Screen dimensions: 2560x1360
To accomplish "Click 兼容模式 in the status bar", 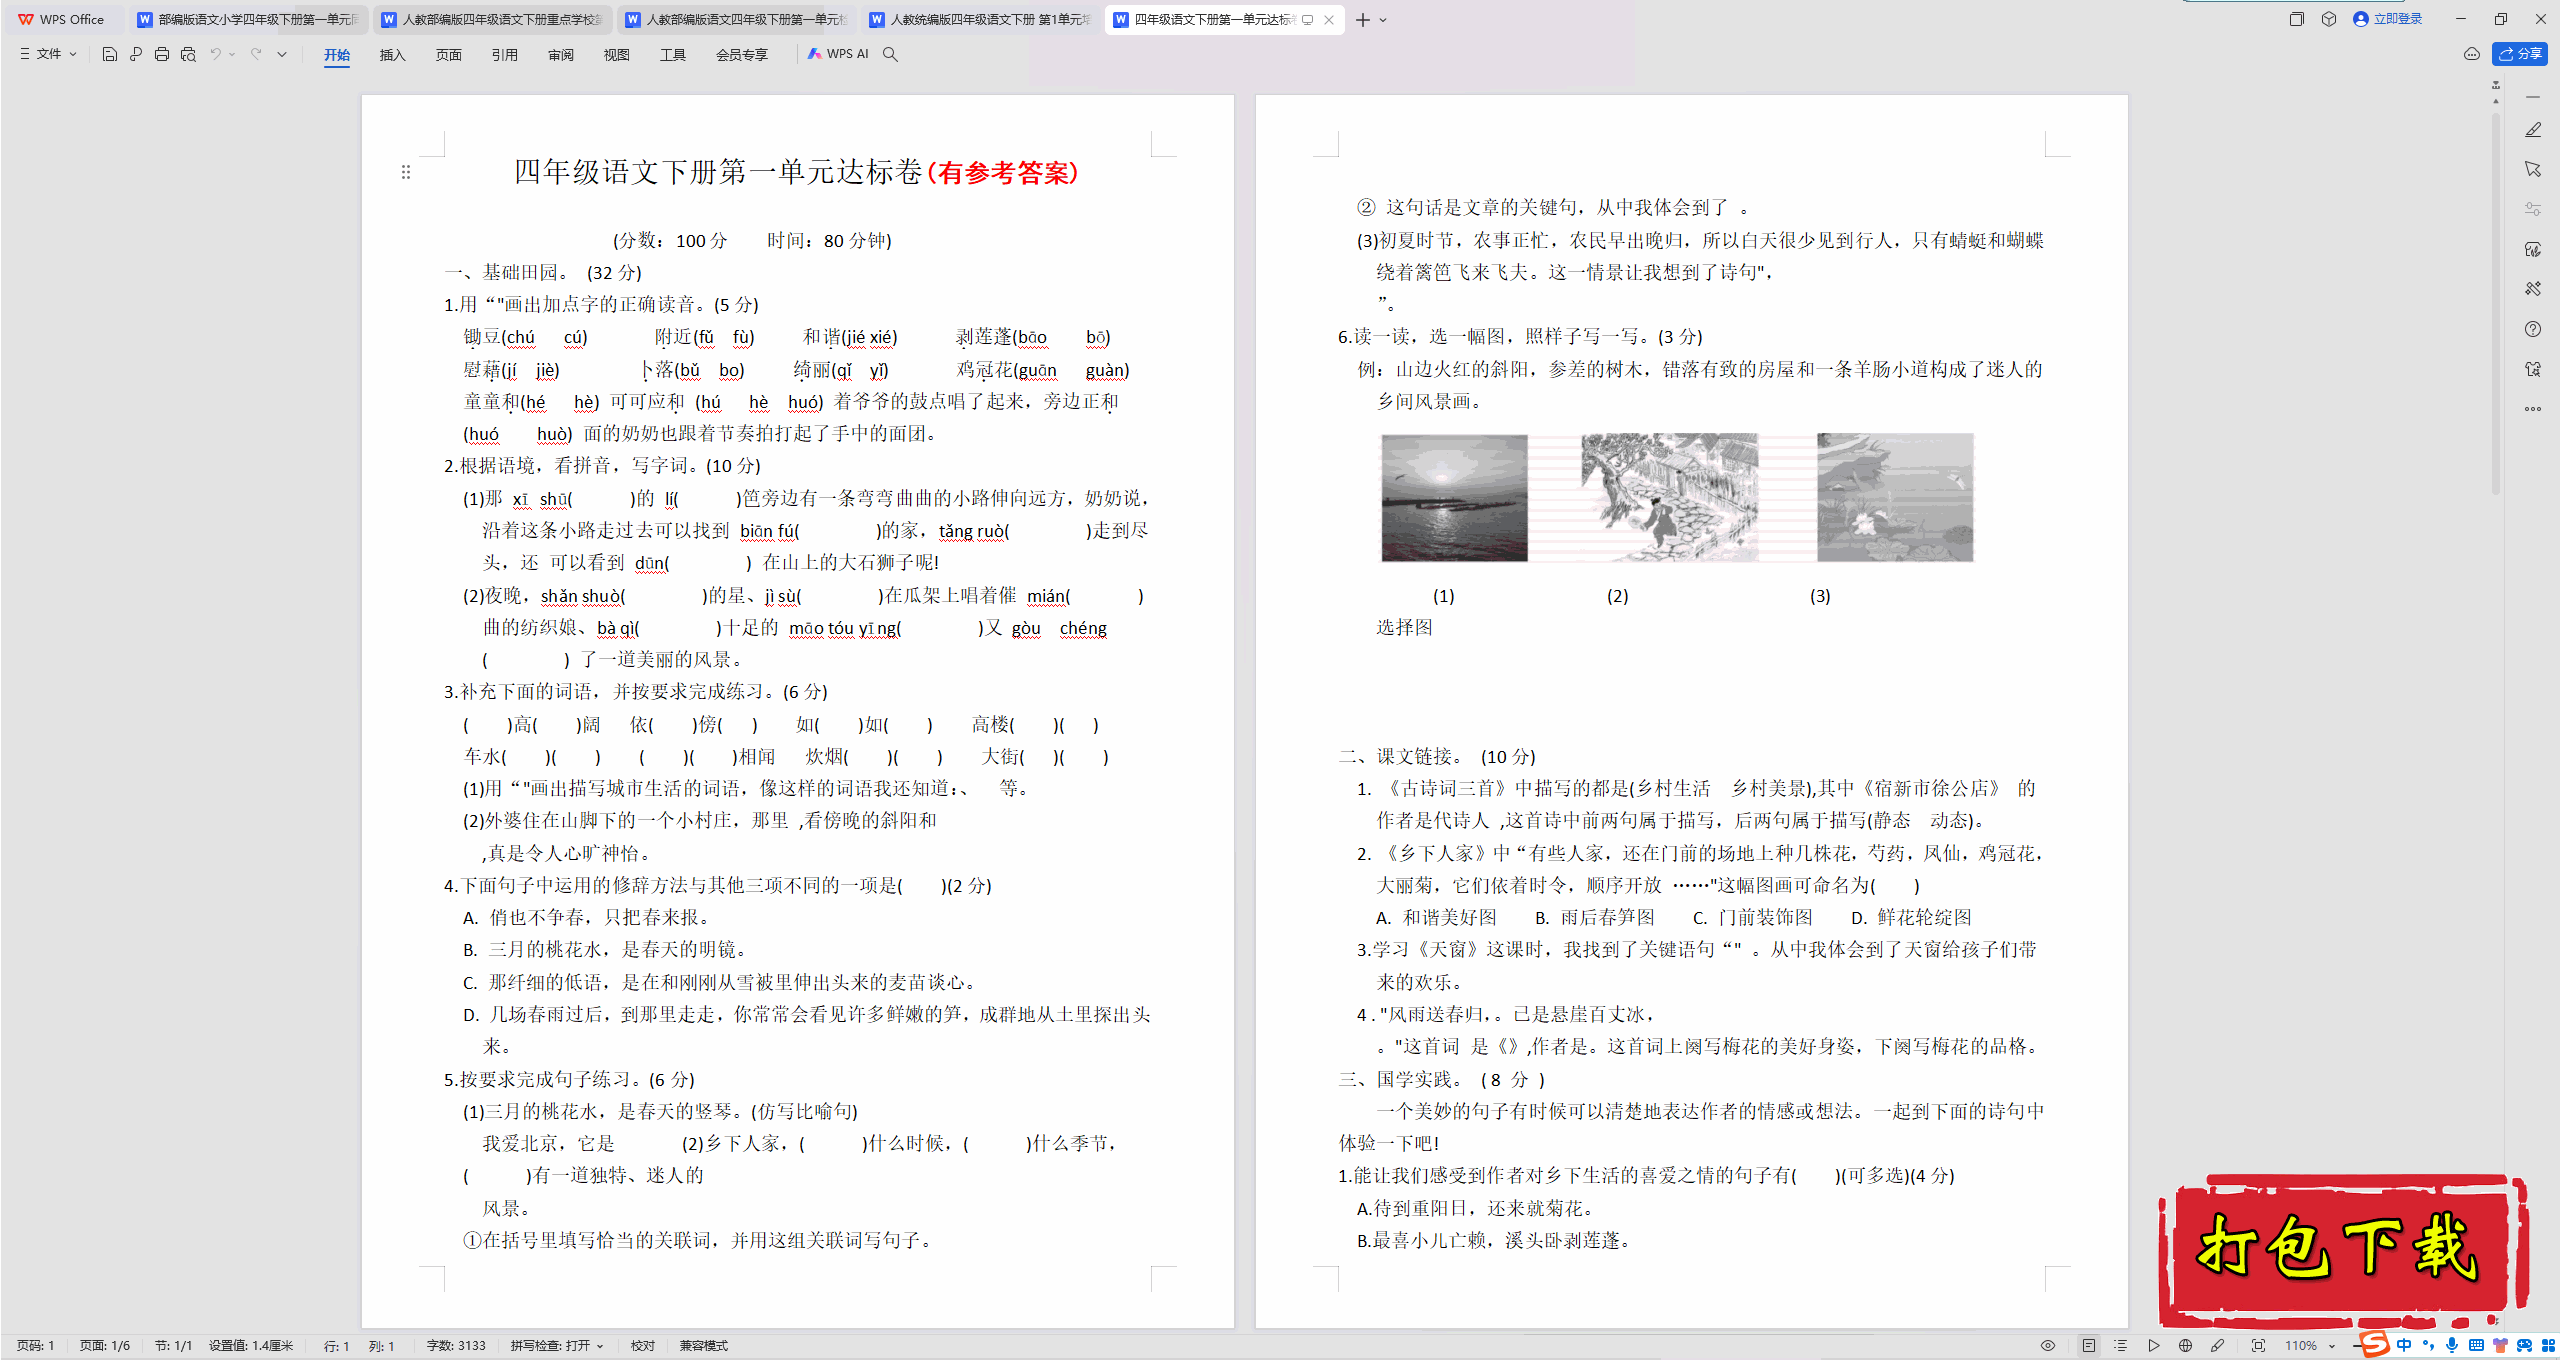I will (704, 1346).
